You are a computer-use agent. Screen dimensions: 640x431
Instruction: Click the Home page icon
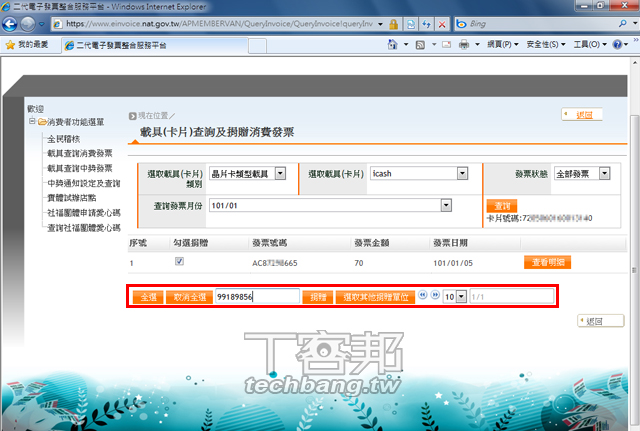click(392, 44)
